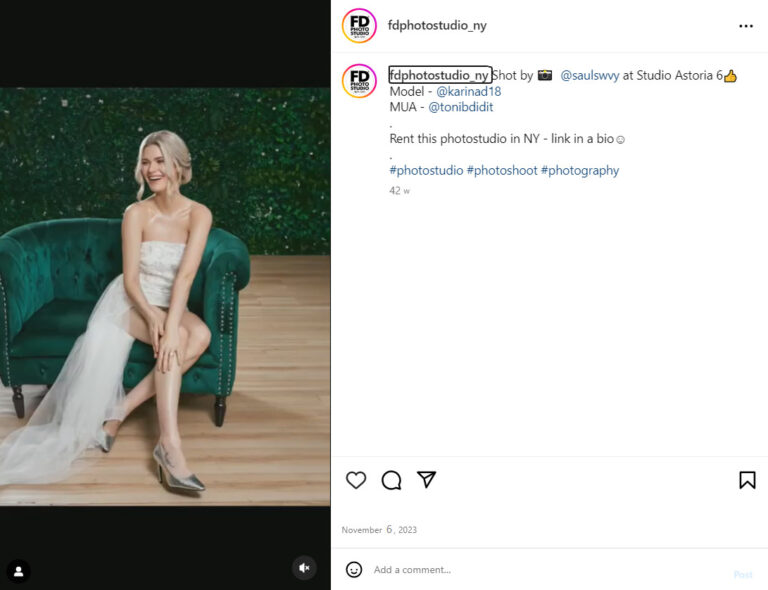Open comments via speech bubble icon
Screen dimensions: 768x590
click(x=391, y=480)
